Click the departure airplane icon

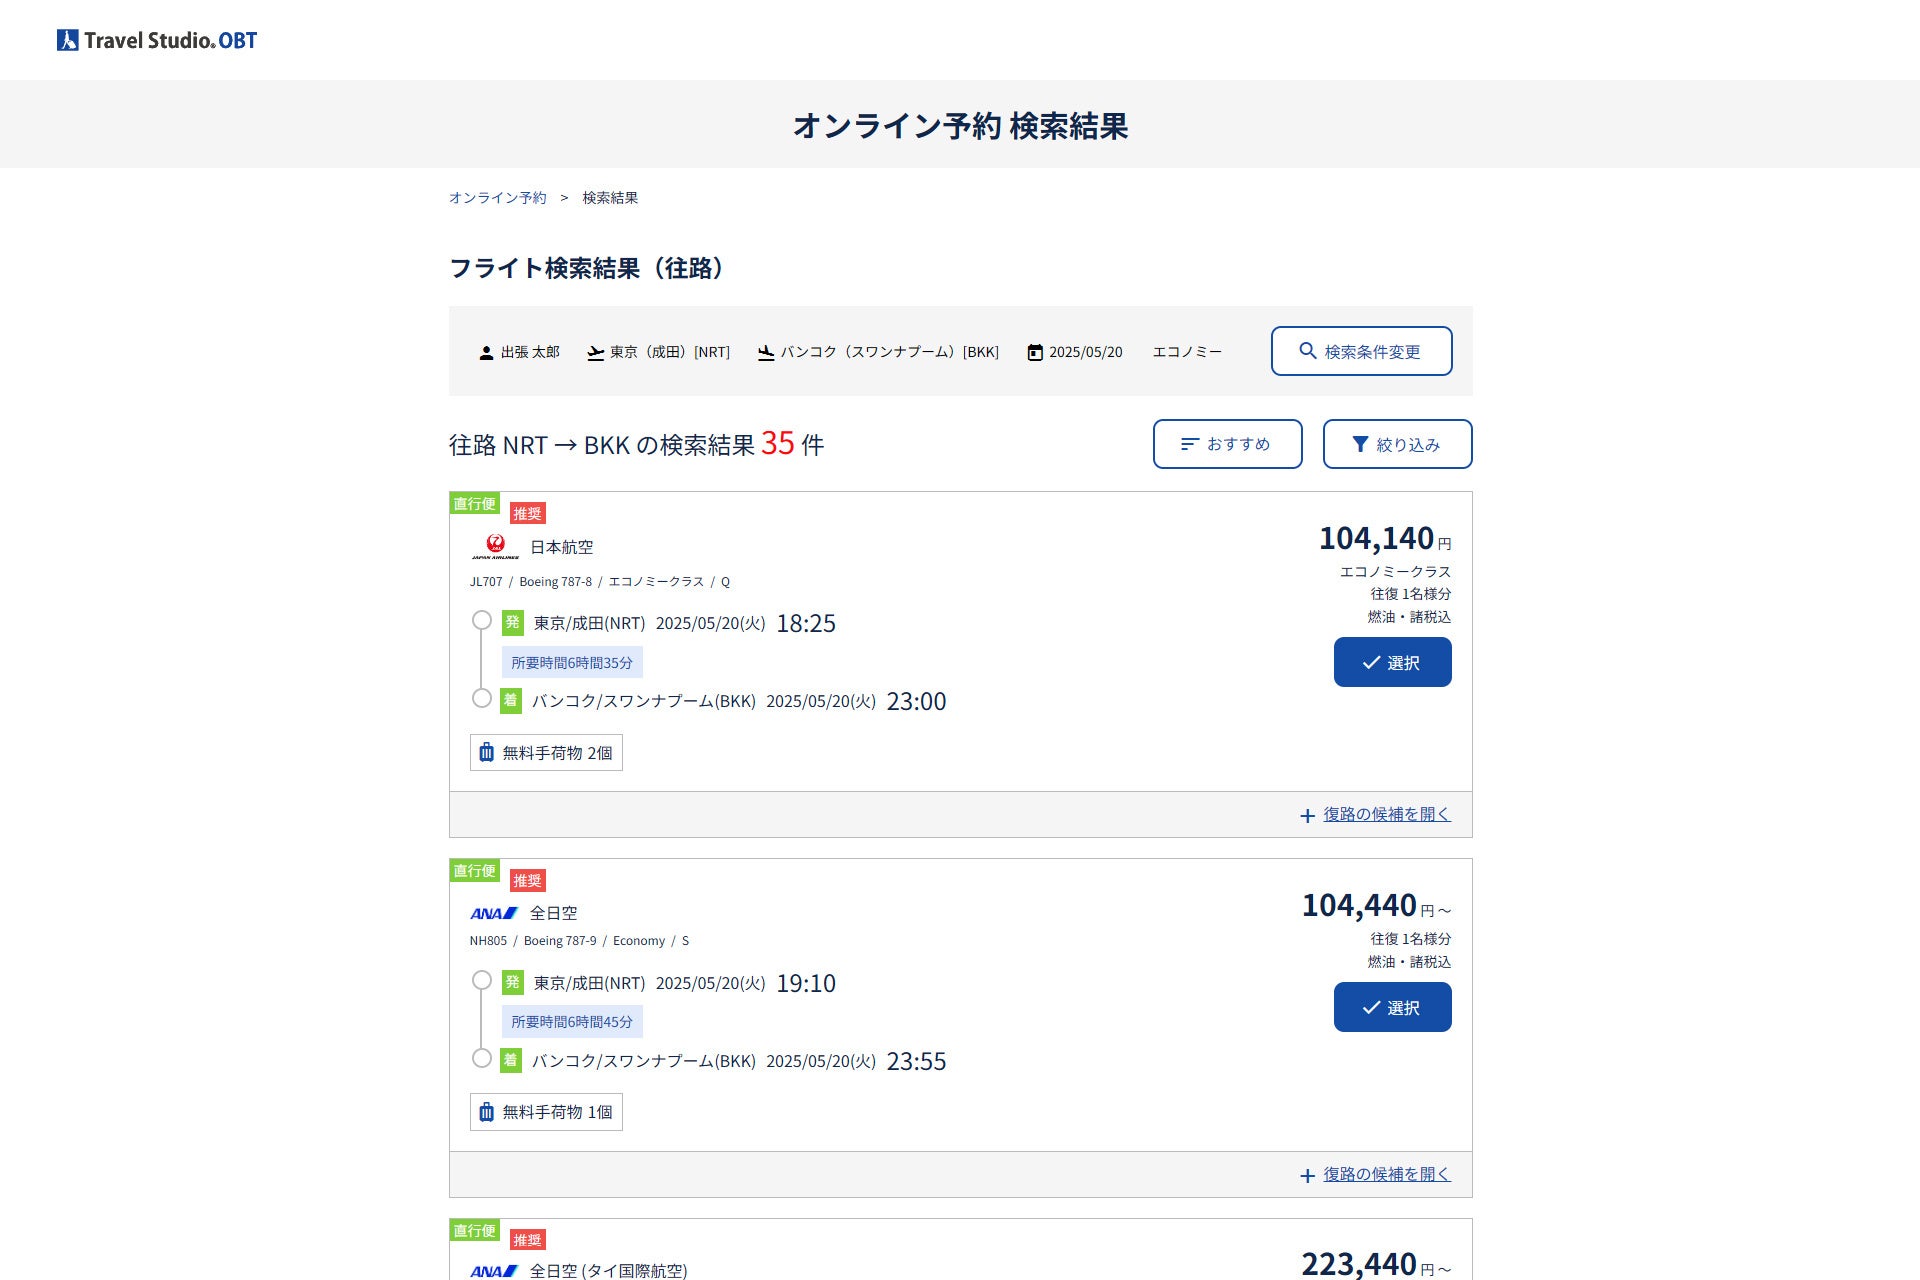(x=595, y=353)
